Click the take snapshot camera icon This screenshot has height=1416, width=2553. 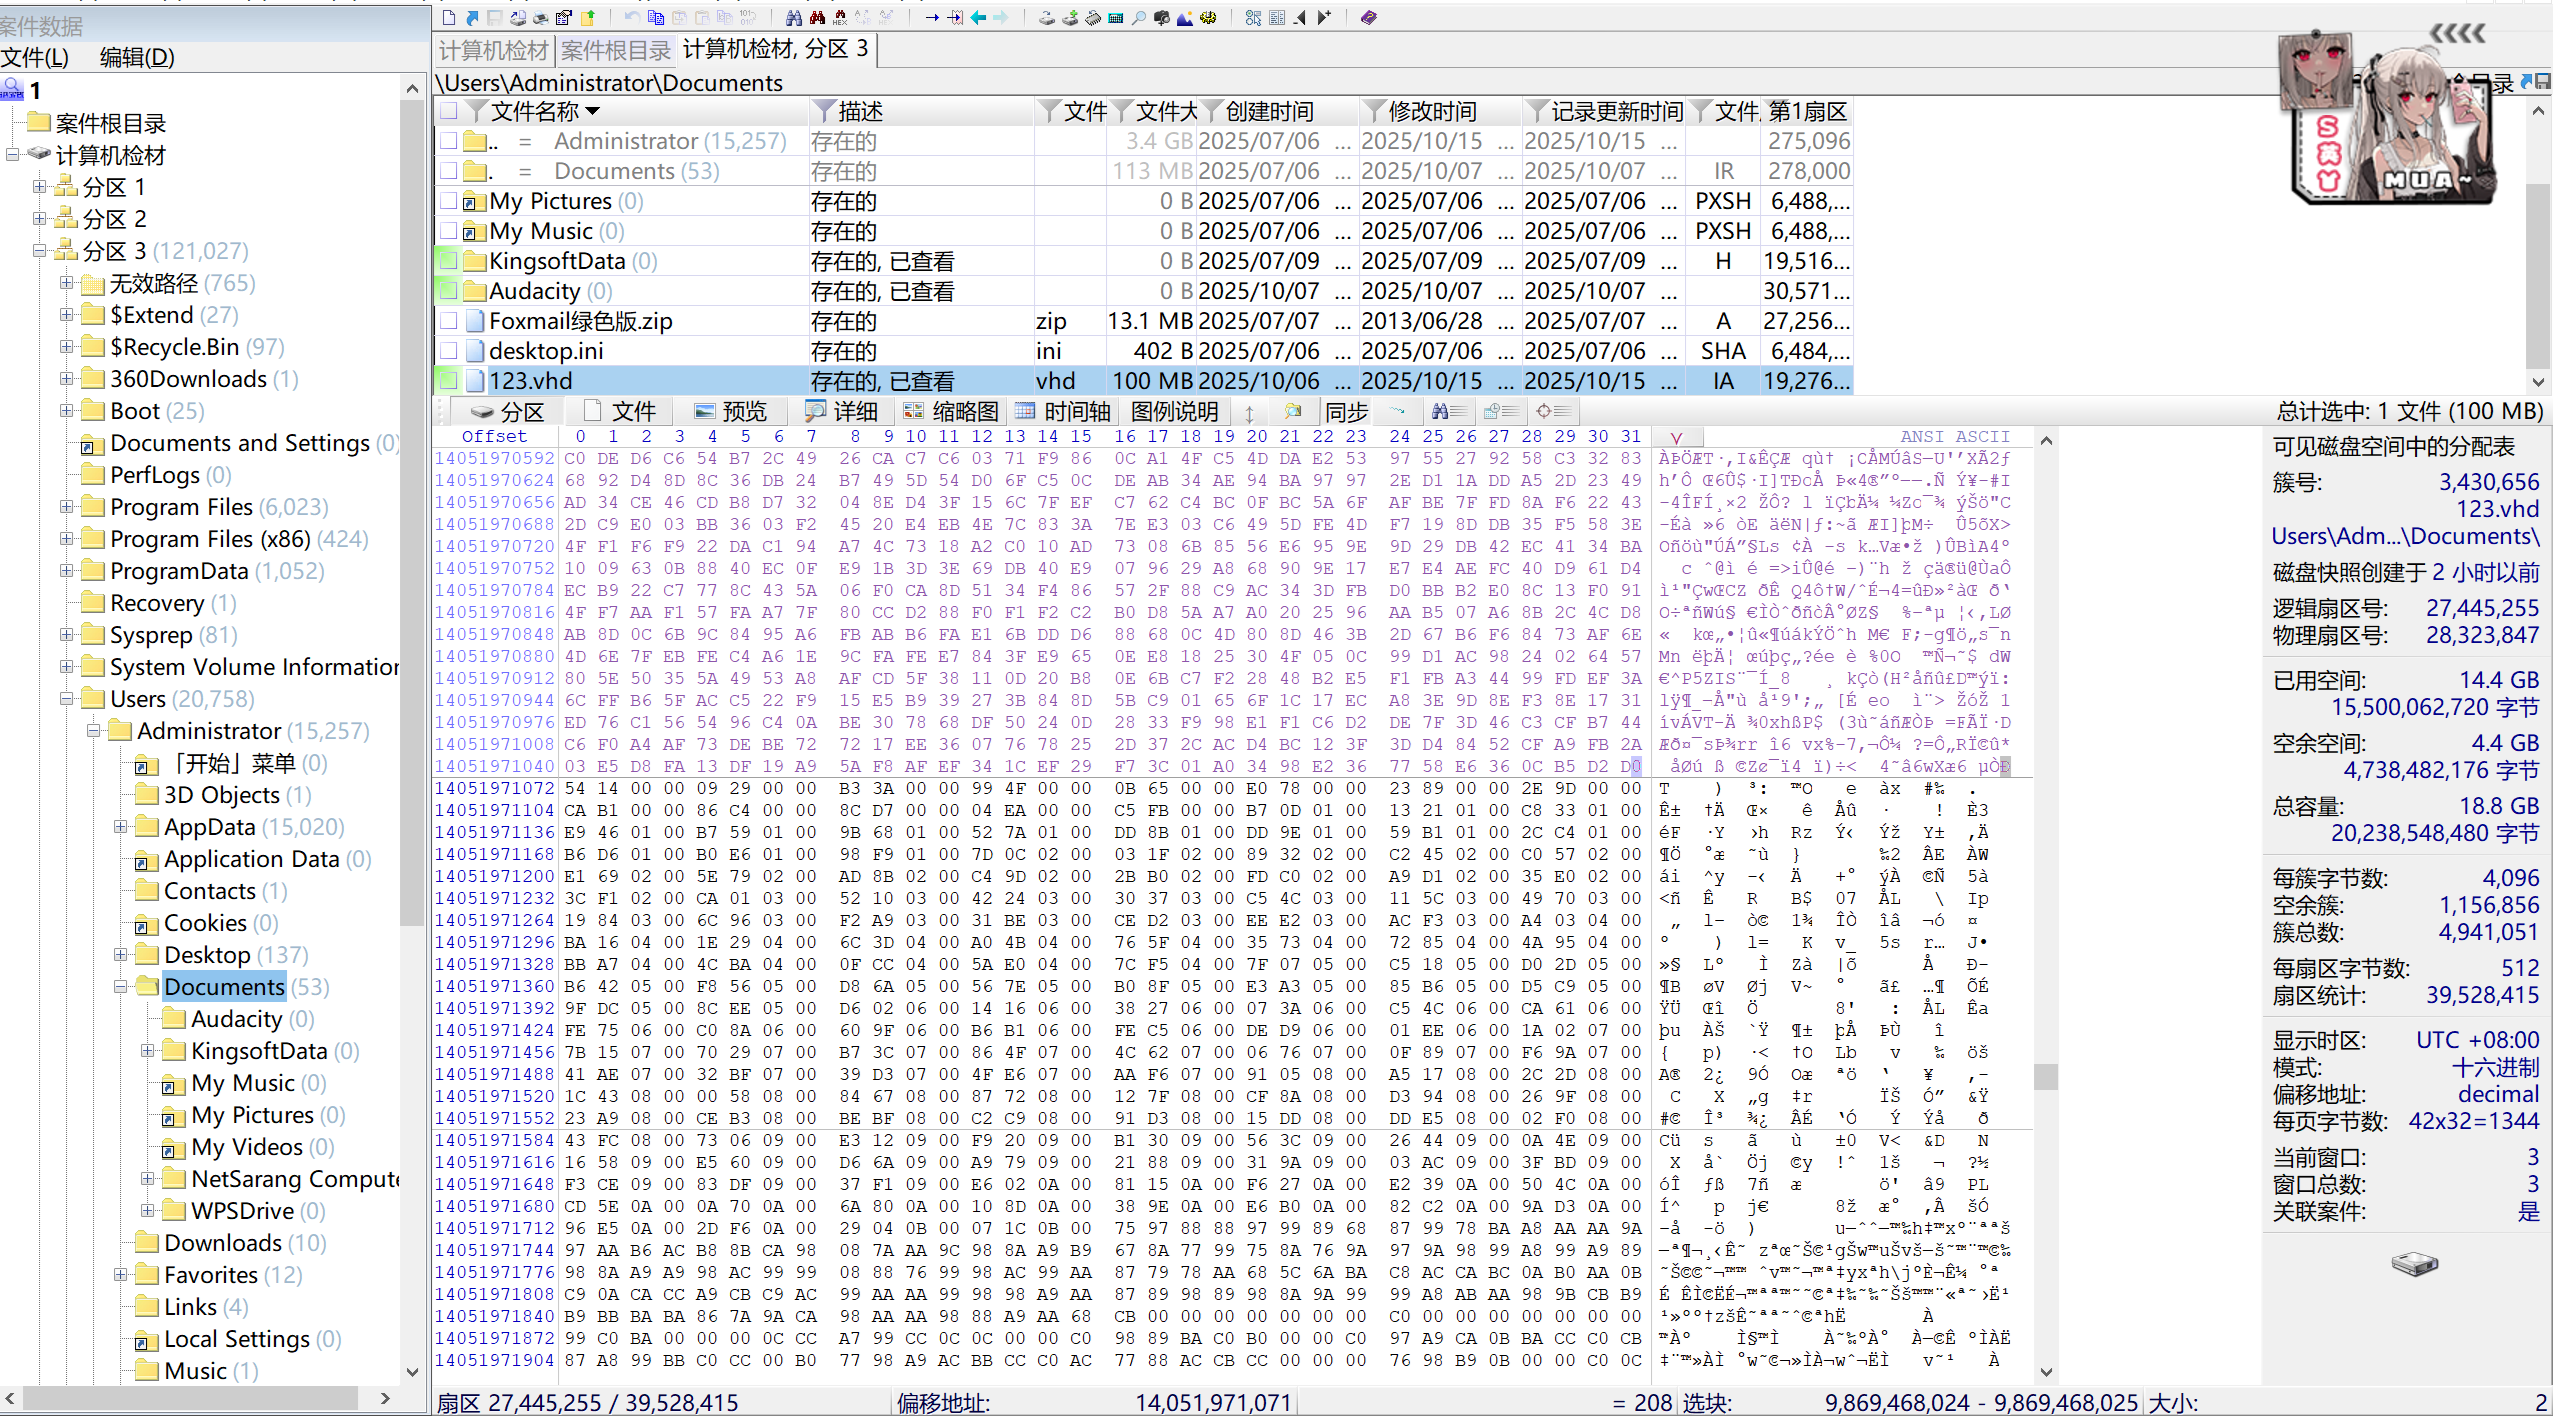coord(1162,18)
